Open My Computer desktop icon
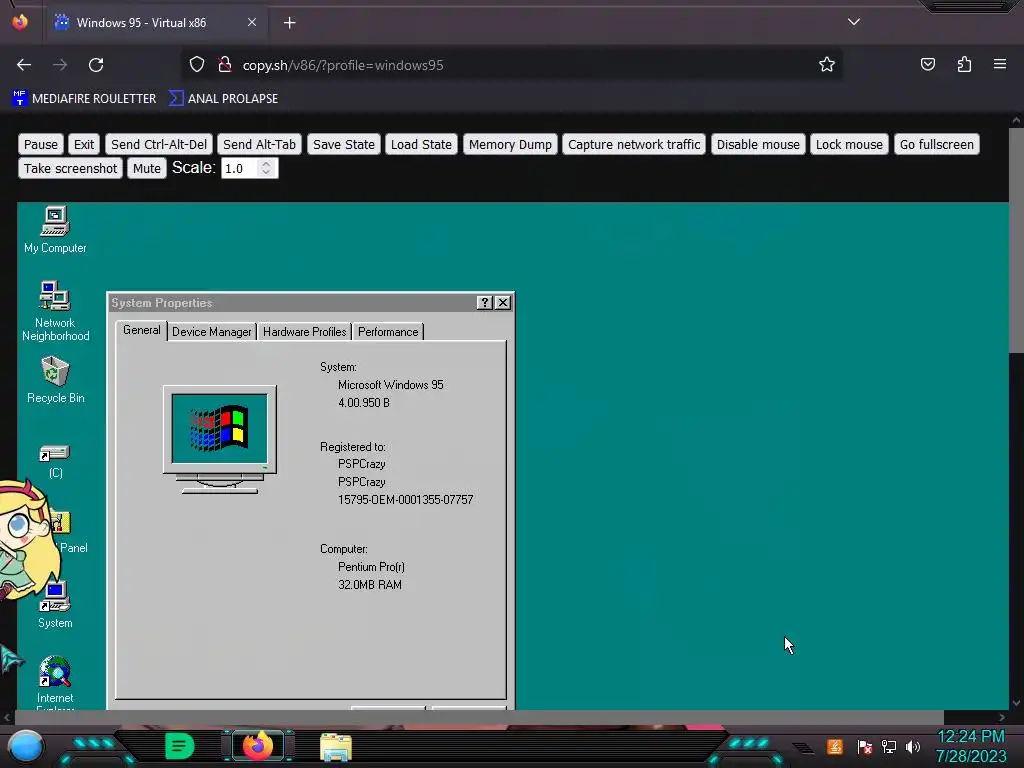This screenshot has height=768, width=1024. 55,229
